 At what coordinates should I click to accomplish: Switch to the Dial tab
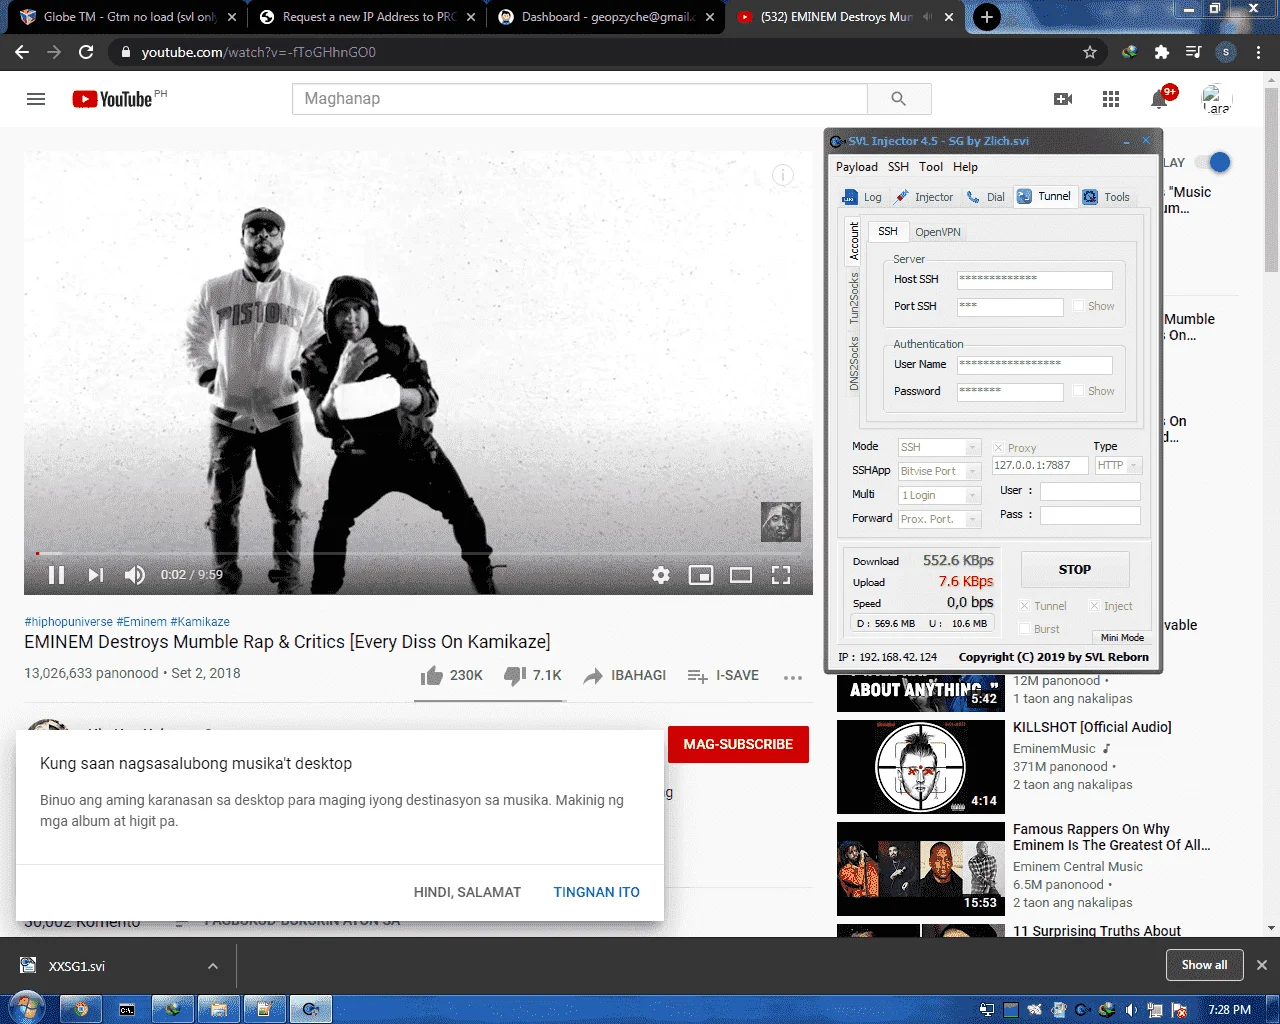(986, 197)
